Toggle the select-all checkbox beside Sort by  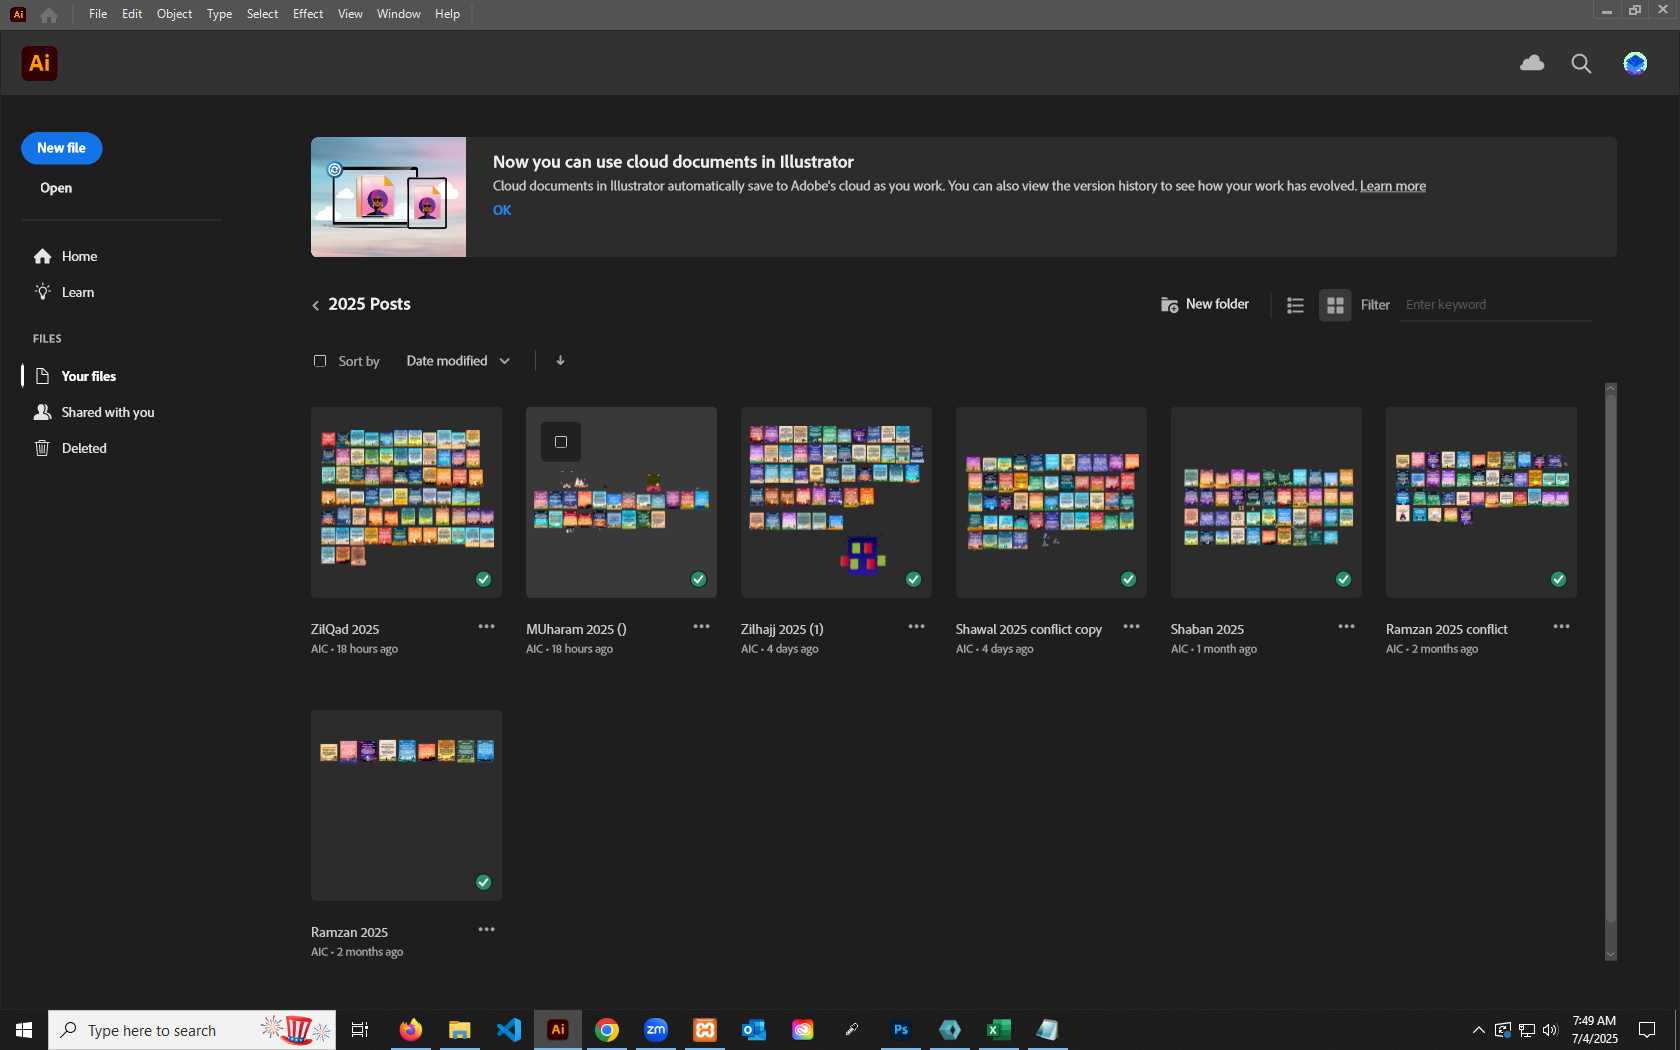click(320, 361)
